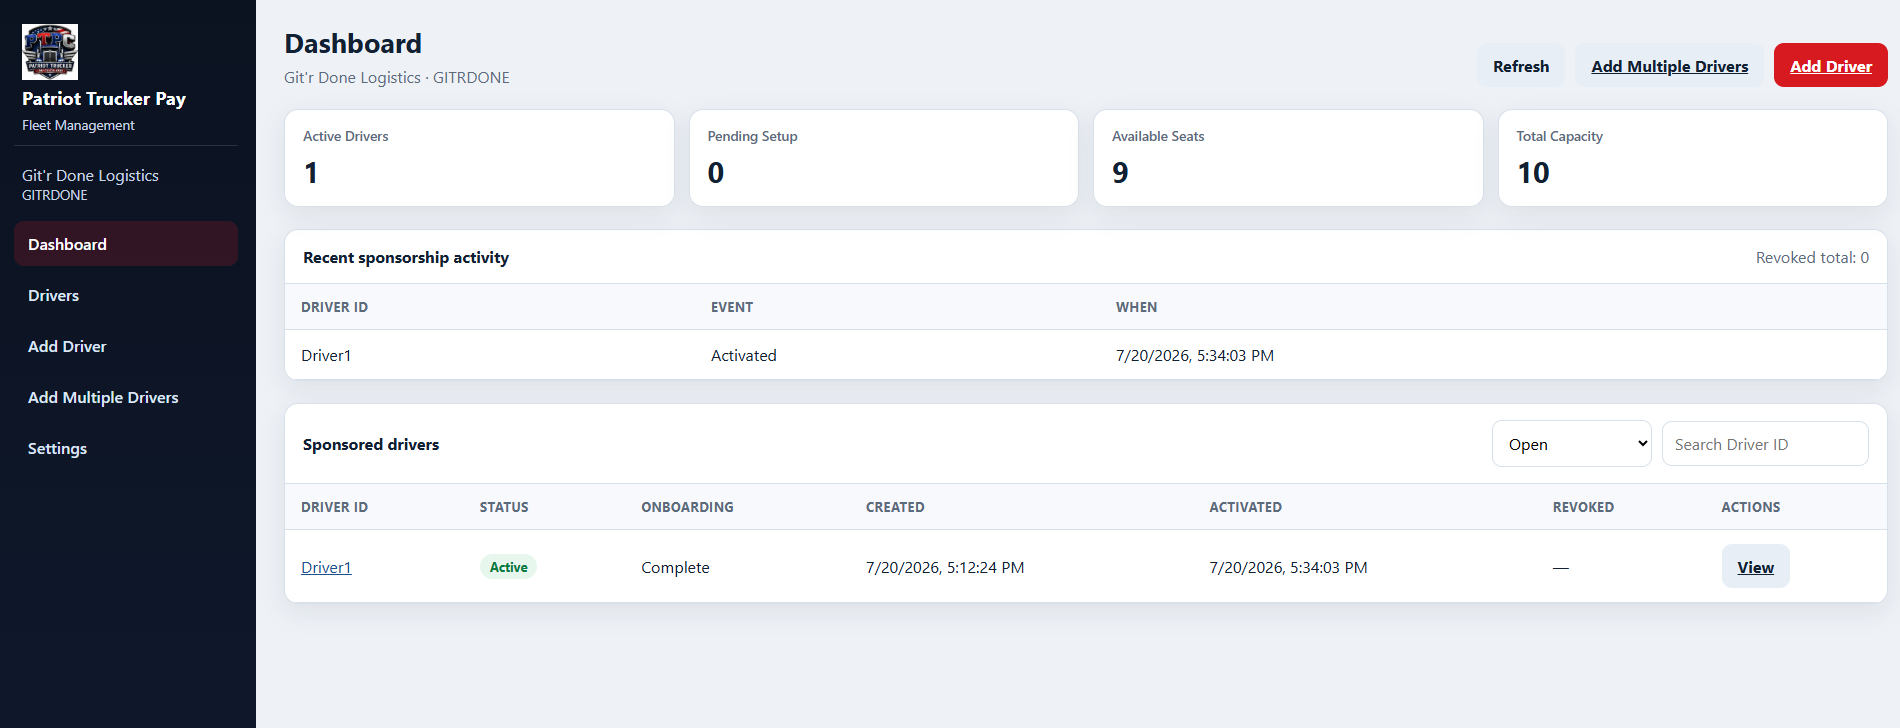This screenshot has height=728, width=1900.
Task: Click the Git'r Done Logistics · GITRDONE subtitle
Action: pyautogui.click(x=397, y=77)
